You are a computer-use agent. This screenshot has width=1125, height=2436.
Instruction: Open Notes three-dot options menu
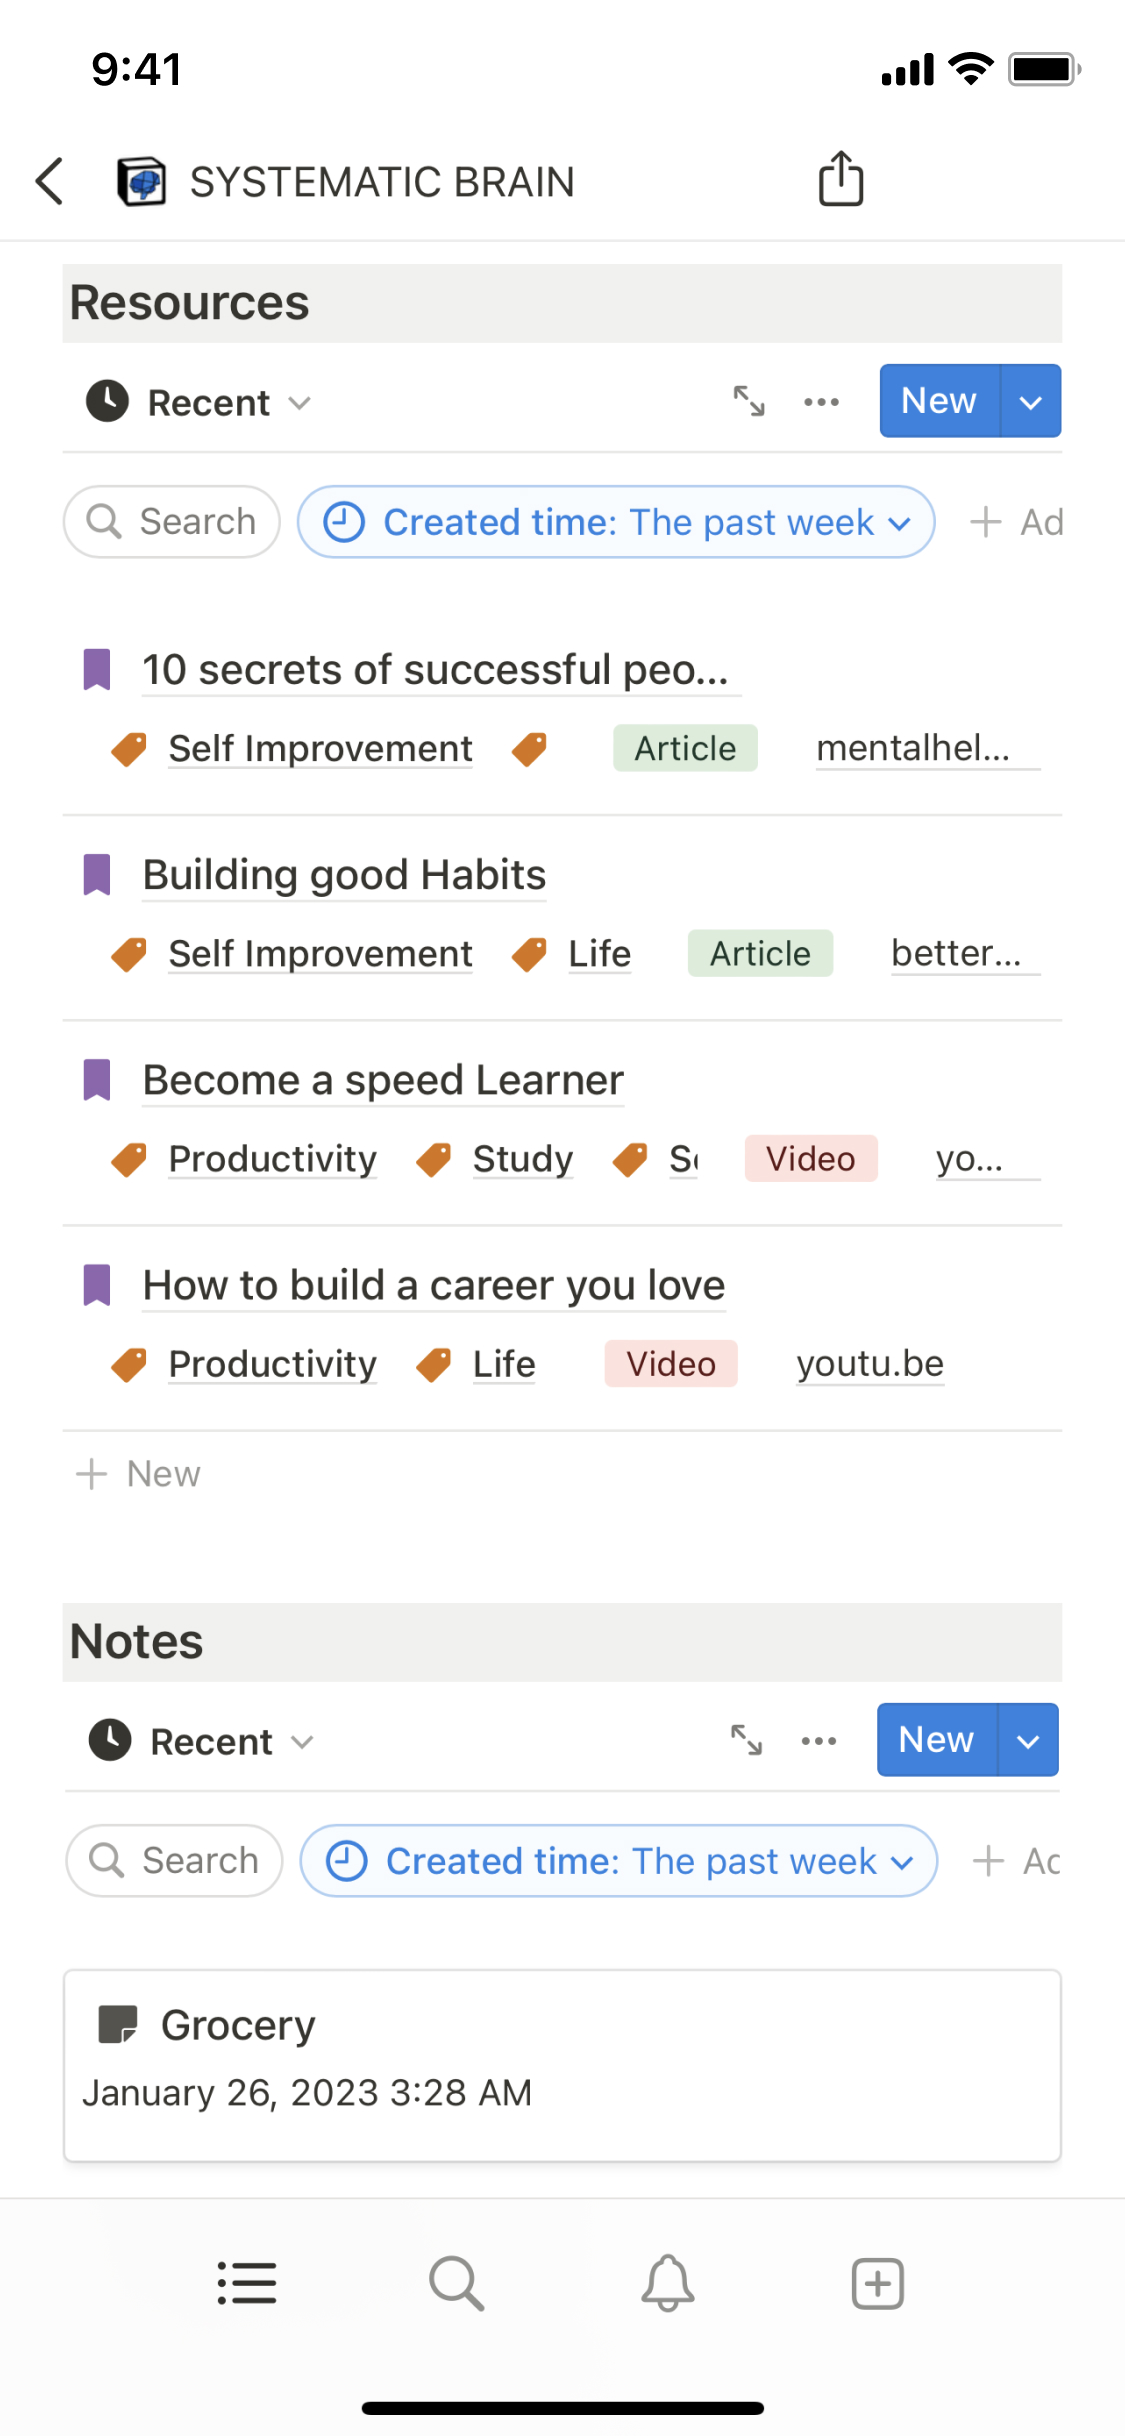818,1741
